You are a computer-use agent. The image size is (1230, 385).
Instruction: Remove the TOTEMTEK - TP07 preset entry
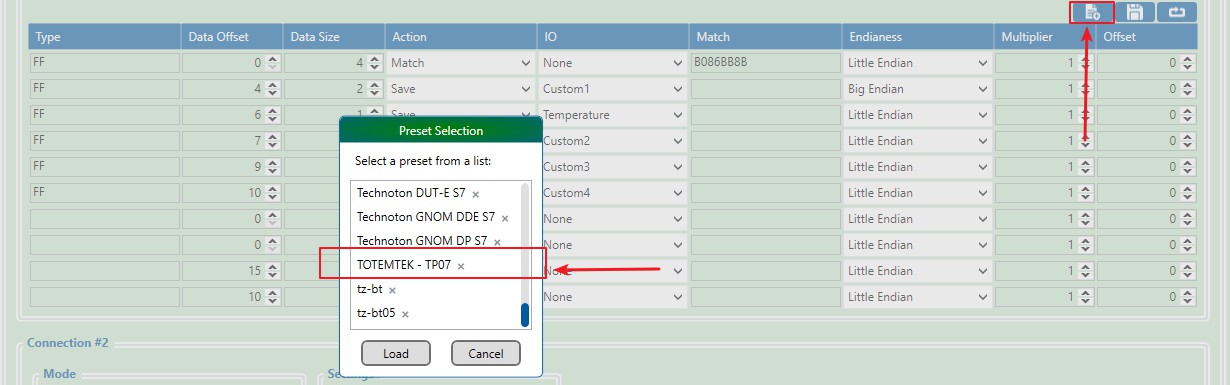pyautogui.click(x=461, y=266)
